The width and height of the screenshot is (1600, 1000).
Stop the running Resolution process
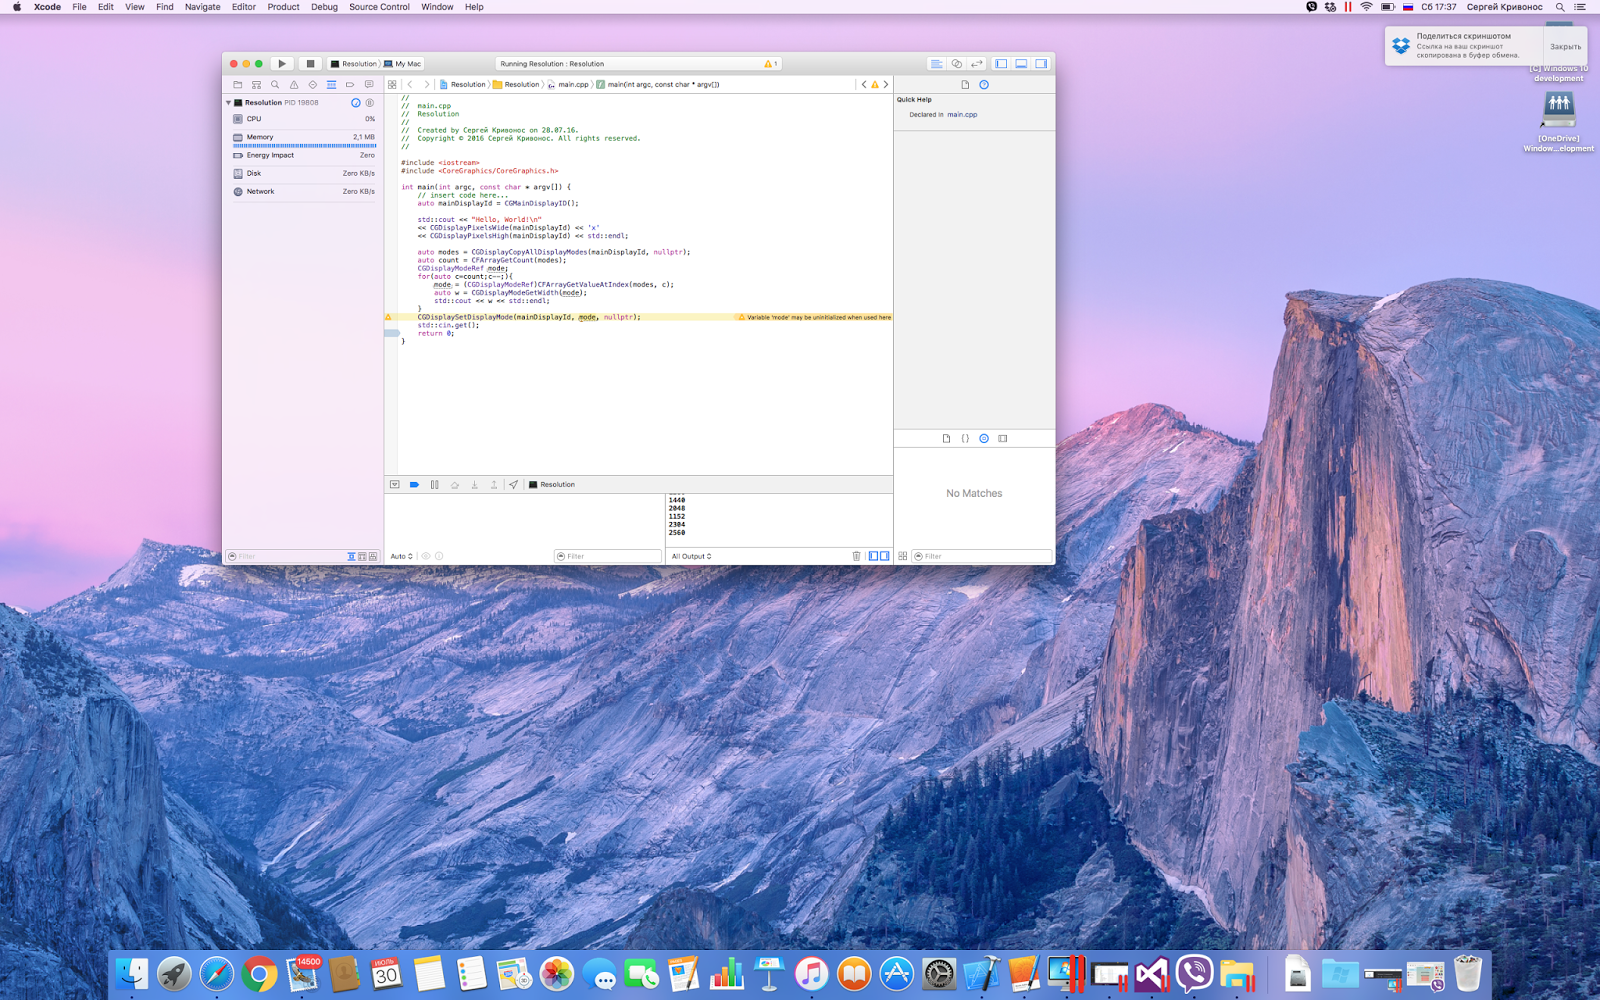click(x=310, y=63)
